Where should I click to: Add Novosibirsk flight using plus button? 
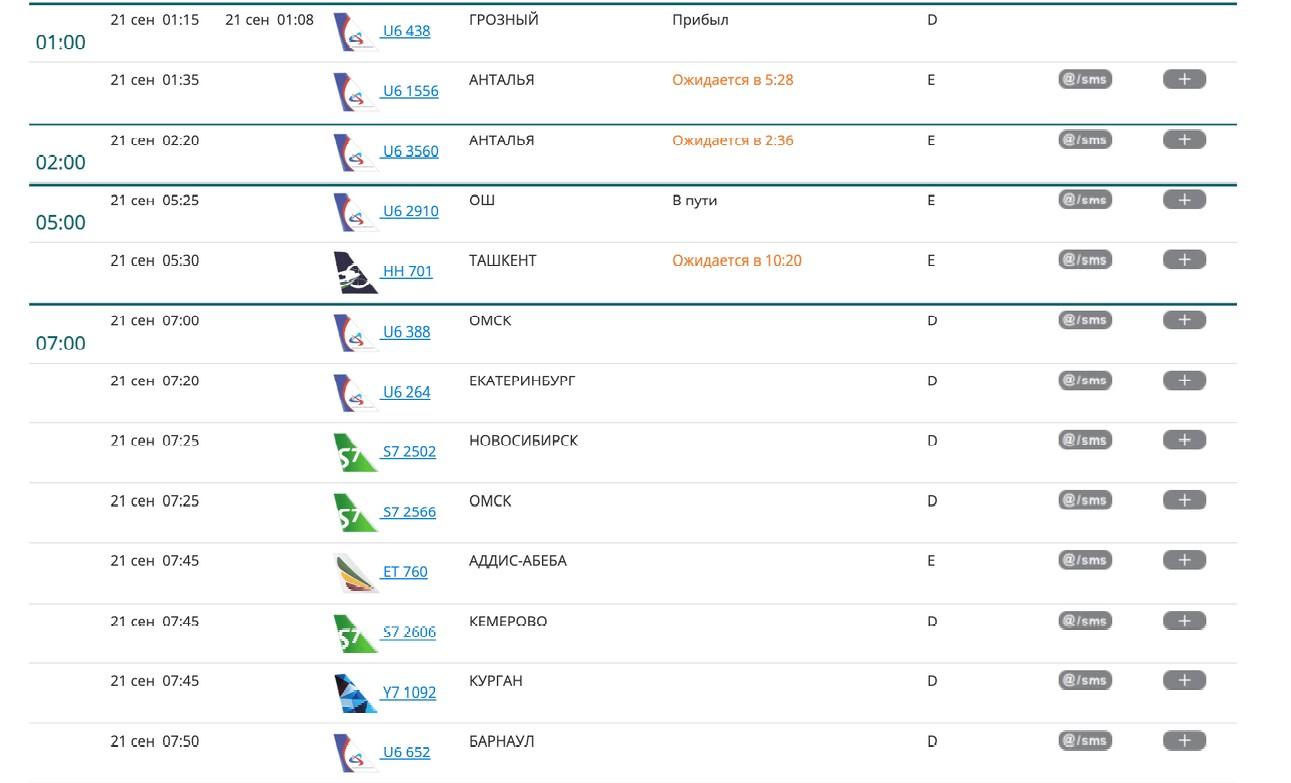(1184, 440)
